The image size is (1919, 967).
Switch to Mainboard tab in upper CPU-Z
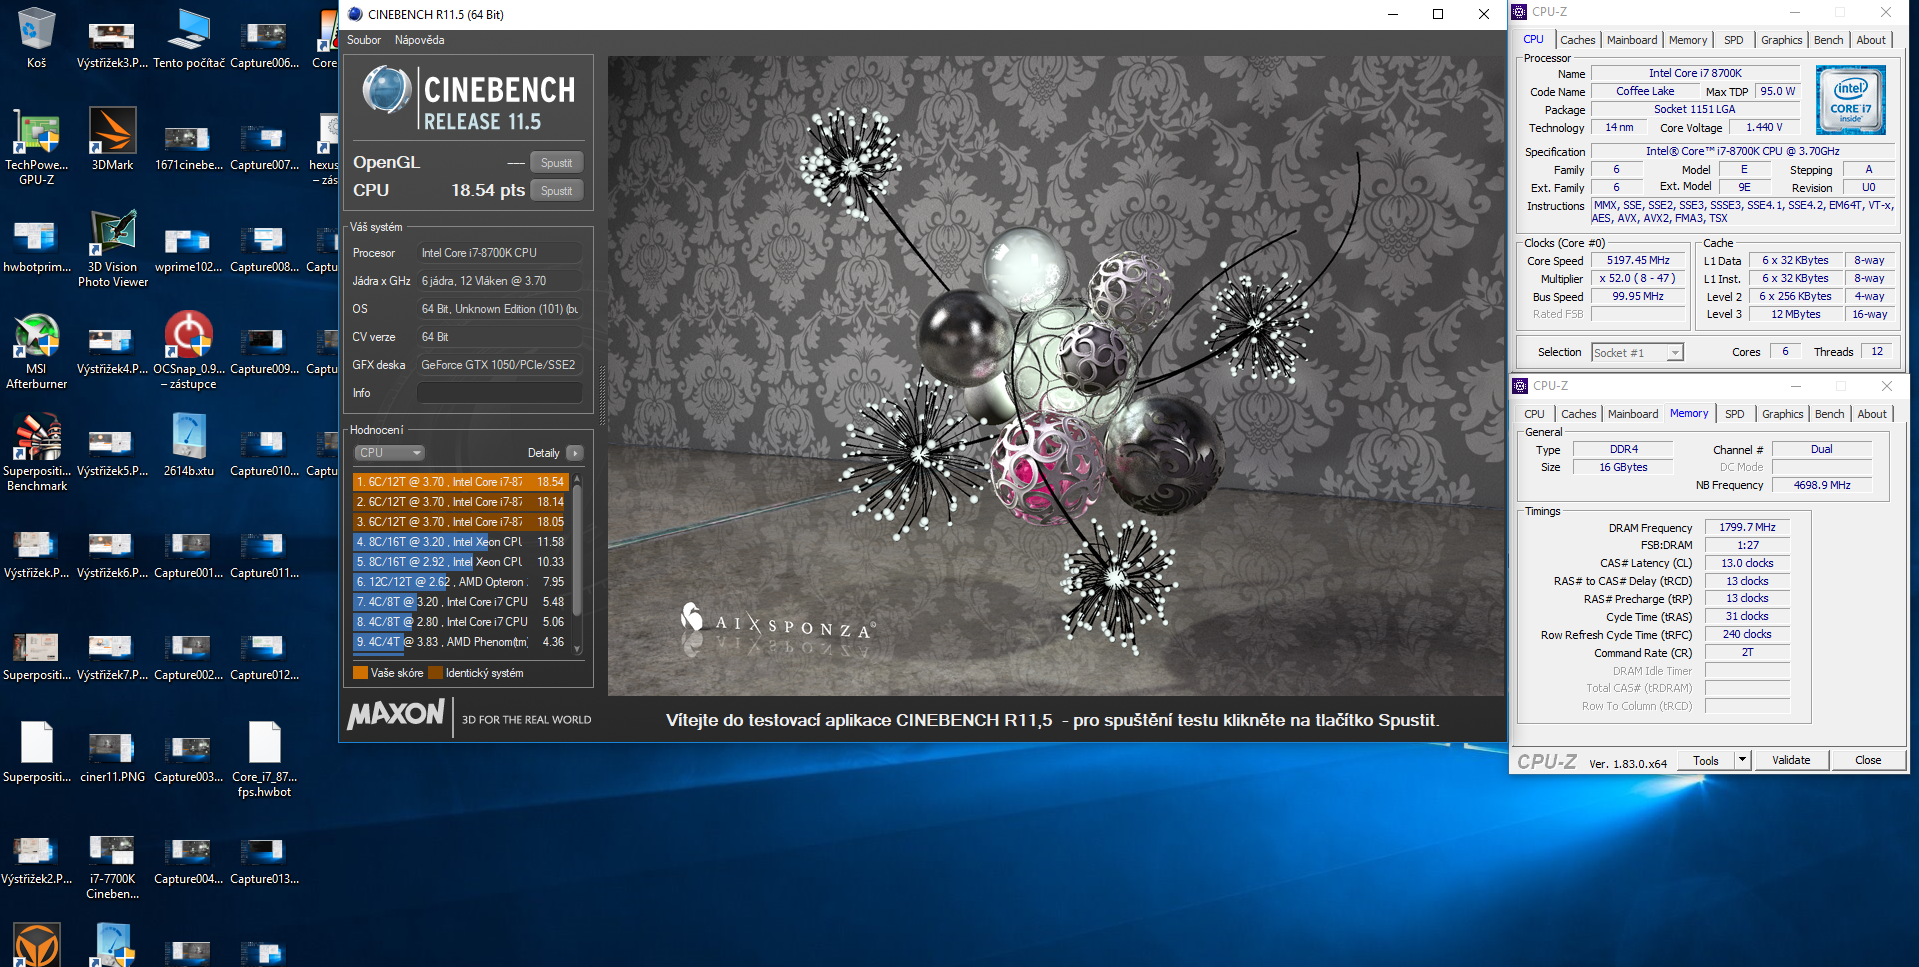point(1632,40)
